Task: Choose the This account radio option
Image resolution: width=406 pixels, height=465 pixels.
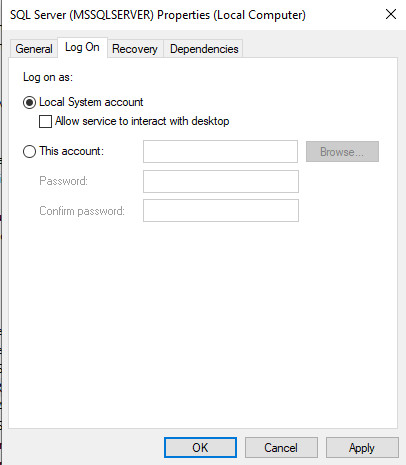Action: (x=29, y=151)
